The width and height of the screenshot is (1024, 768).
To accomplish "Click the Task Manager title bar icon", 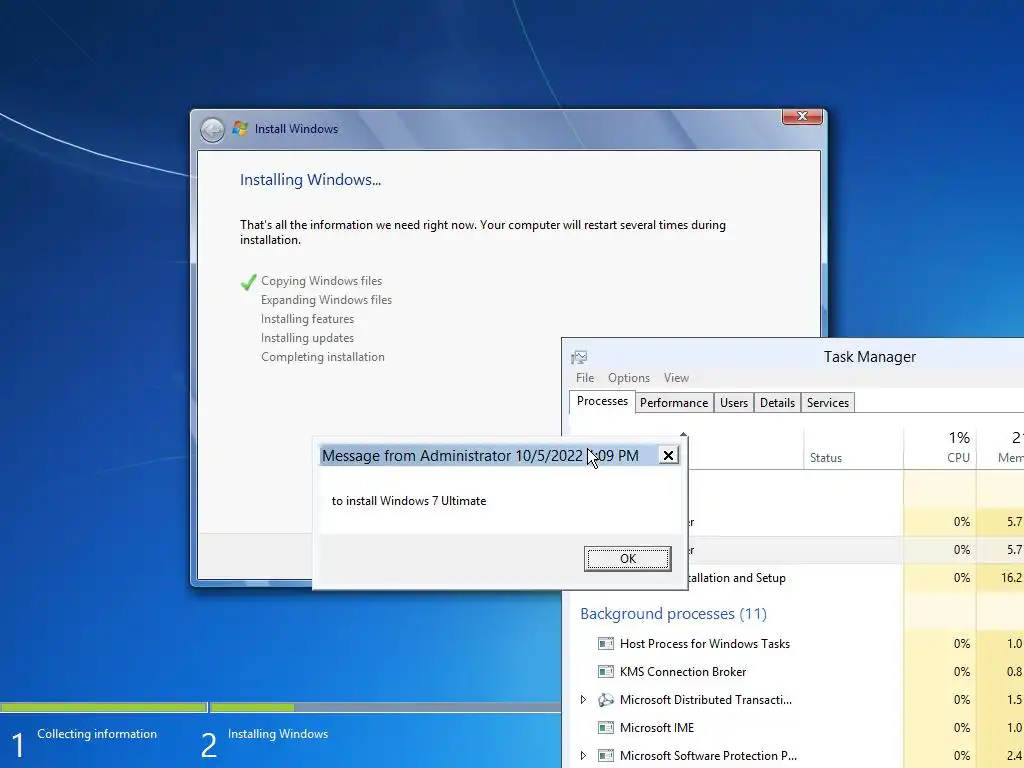I will coord(579,357).
